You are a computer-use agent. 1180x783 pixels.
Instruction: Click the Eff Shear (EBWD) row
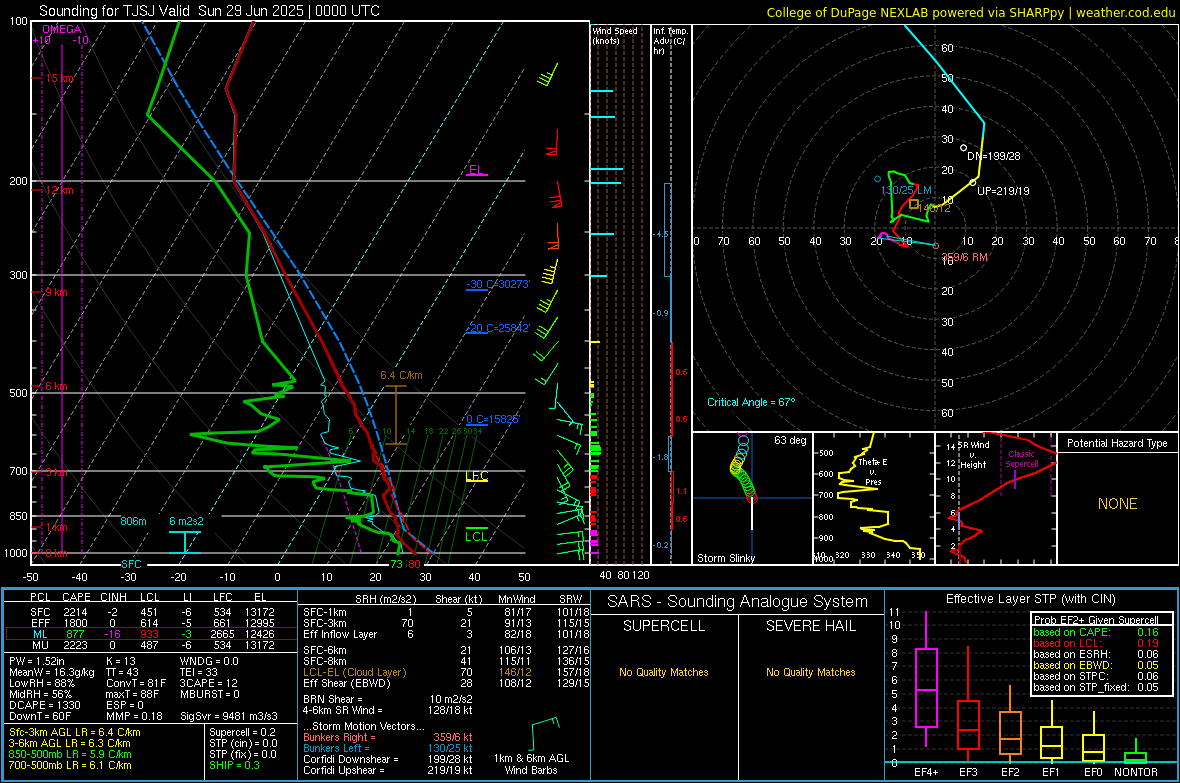point(447,683)
